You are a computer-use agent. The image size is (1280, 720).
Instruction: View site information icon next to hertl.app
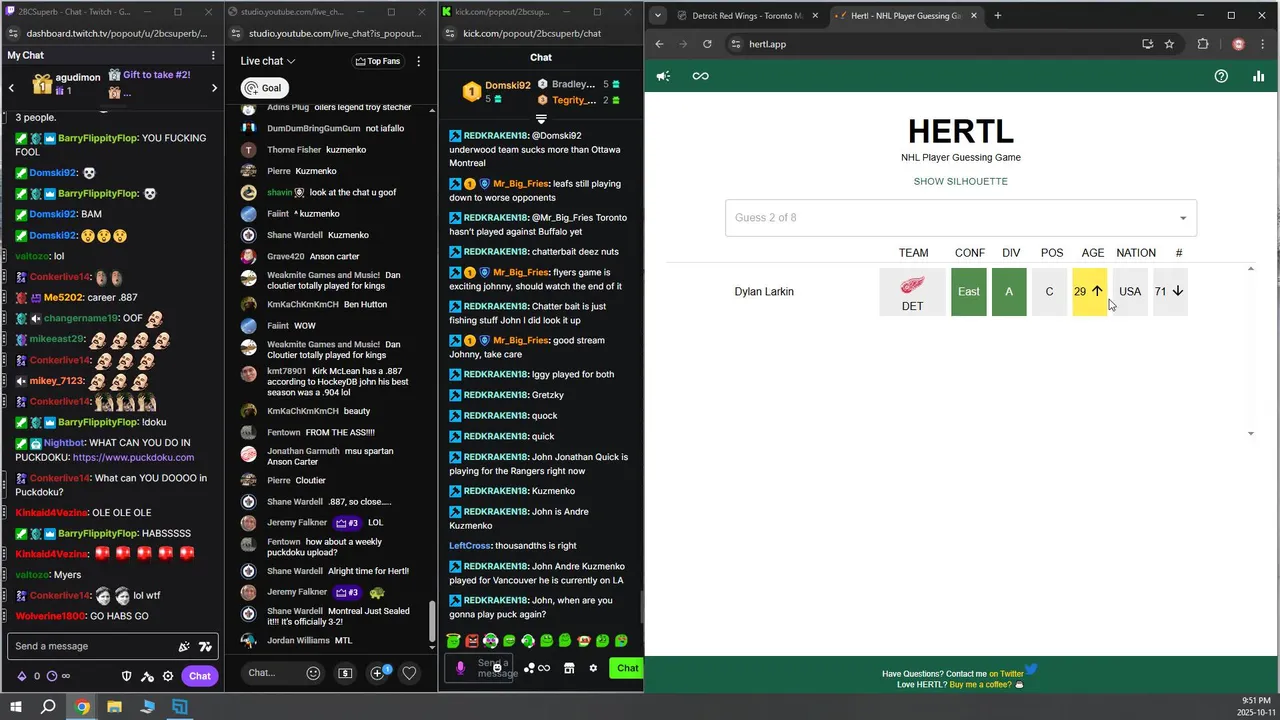pos(736,44)
